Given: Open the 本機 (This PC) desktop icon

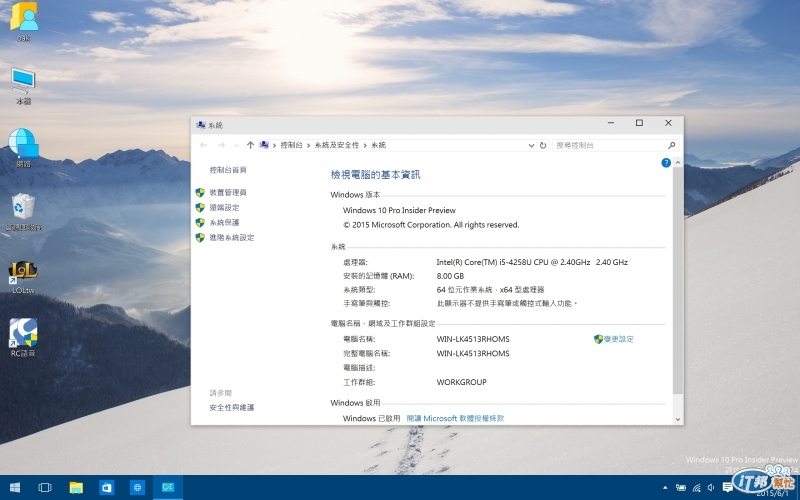Looking at the screenshot, I should (x=23, y=86).
